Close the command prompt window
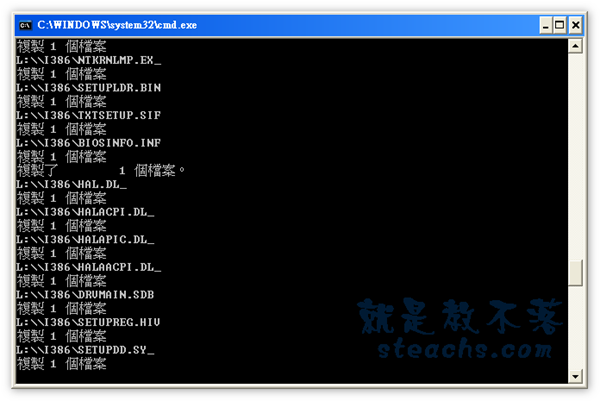600x401 pixels. tap(575, 26)
